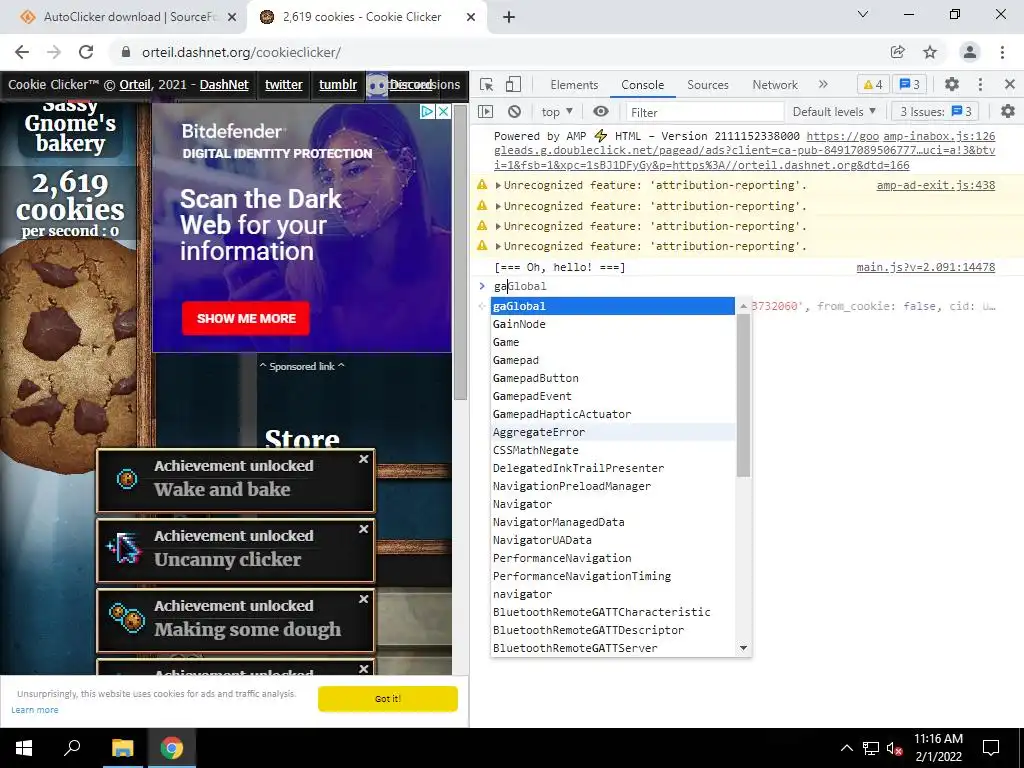Open the DevTools three-dot customize menu
This screenshot has width=1024, height=768.
[x=980, y=84]
